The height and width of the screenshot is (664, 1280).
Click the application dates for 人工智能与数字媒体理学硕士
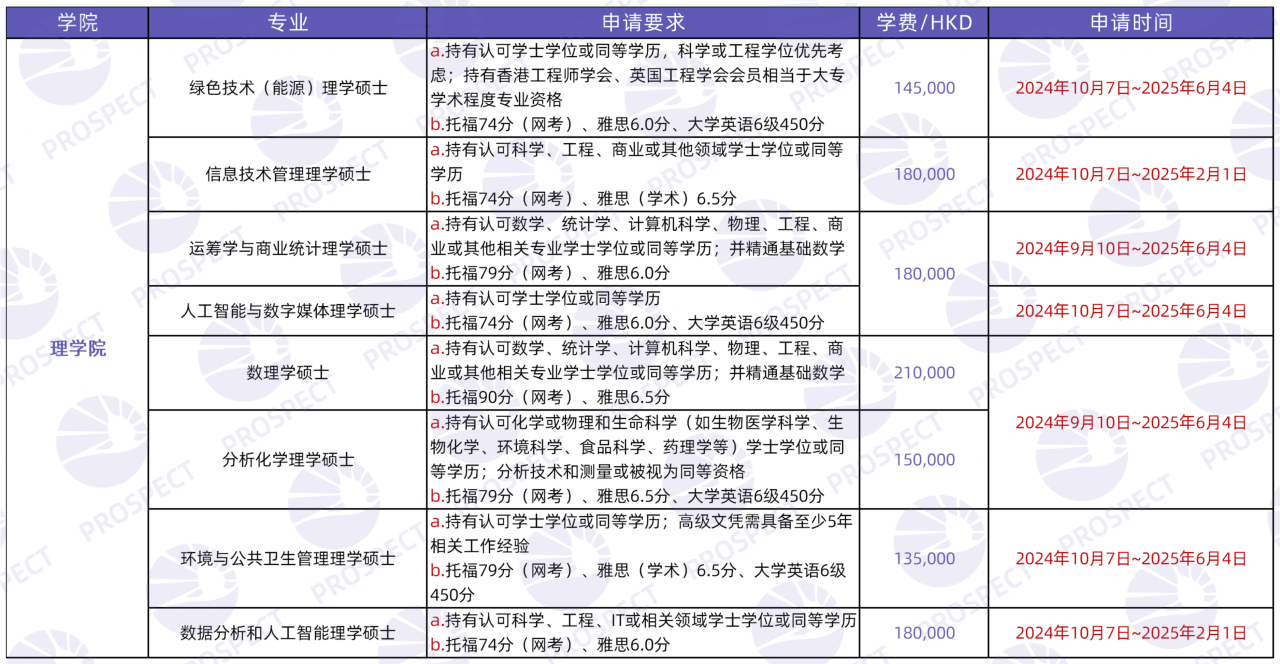coord(1131,310)
